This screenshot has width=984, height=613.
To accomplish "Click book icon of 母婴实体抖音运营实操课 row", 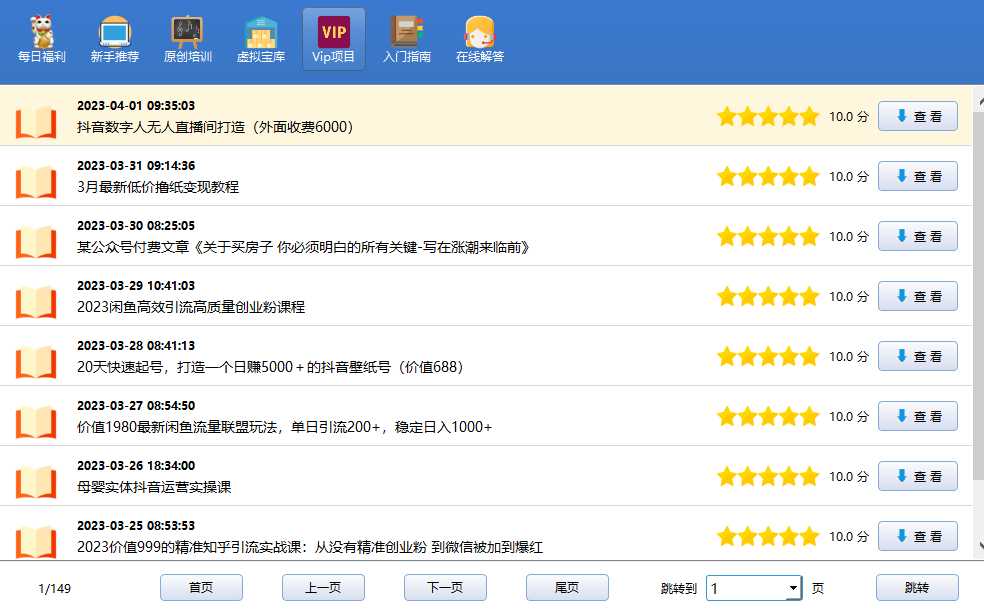I will [x=36, y=482].
